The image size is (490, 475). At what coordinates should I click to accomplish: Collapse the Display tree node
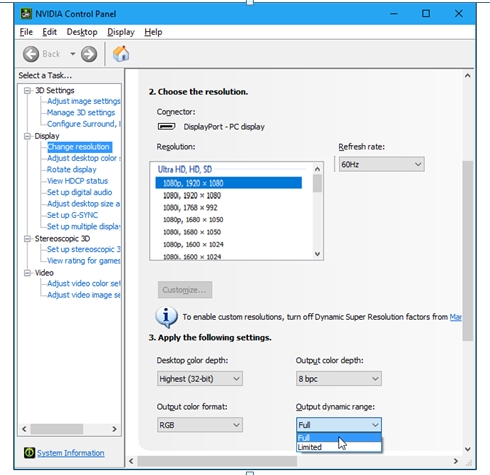tap(27, 136)
